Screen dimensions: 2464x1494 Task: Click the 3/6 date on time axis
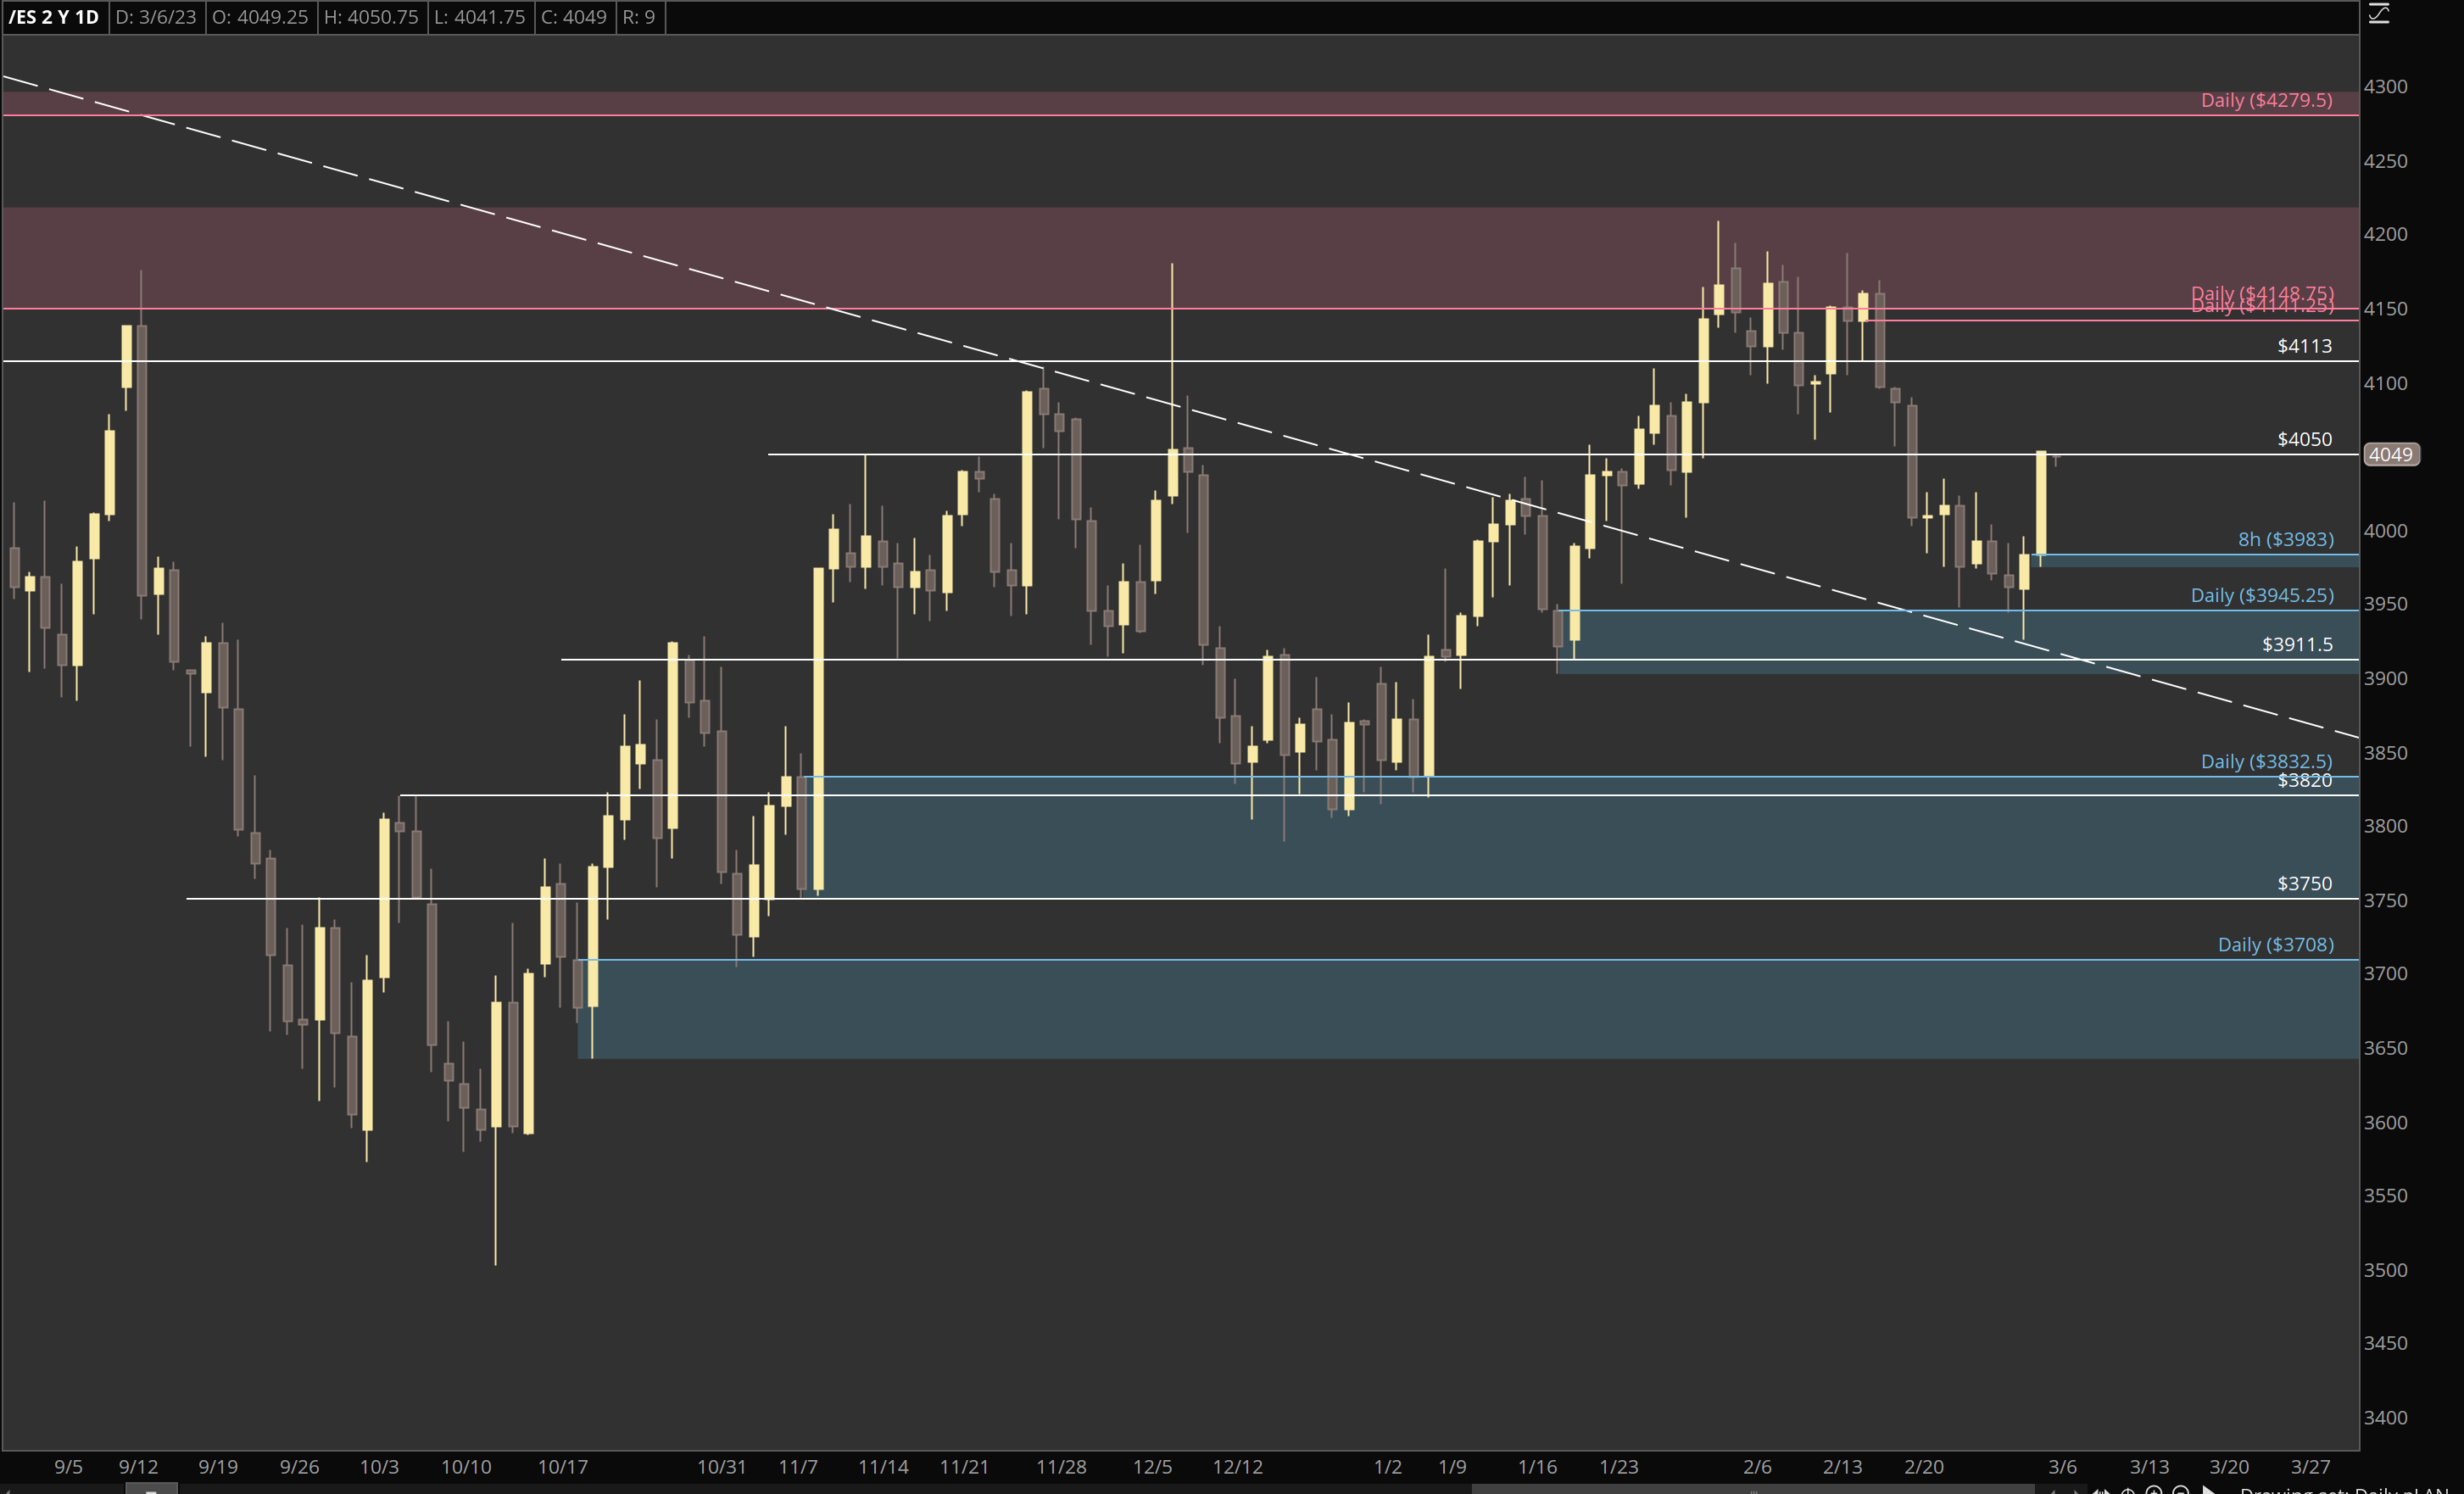2061,1467
